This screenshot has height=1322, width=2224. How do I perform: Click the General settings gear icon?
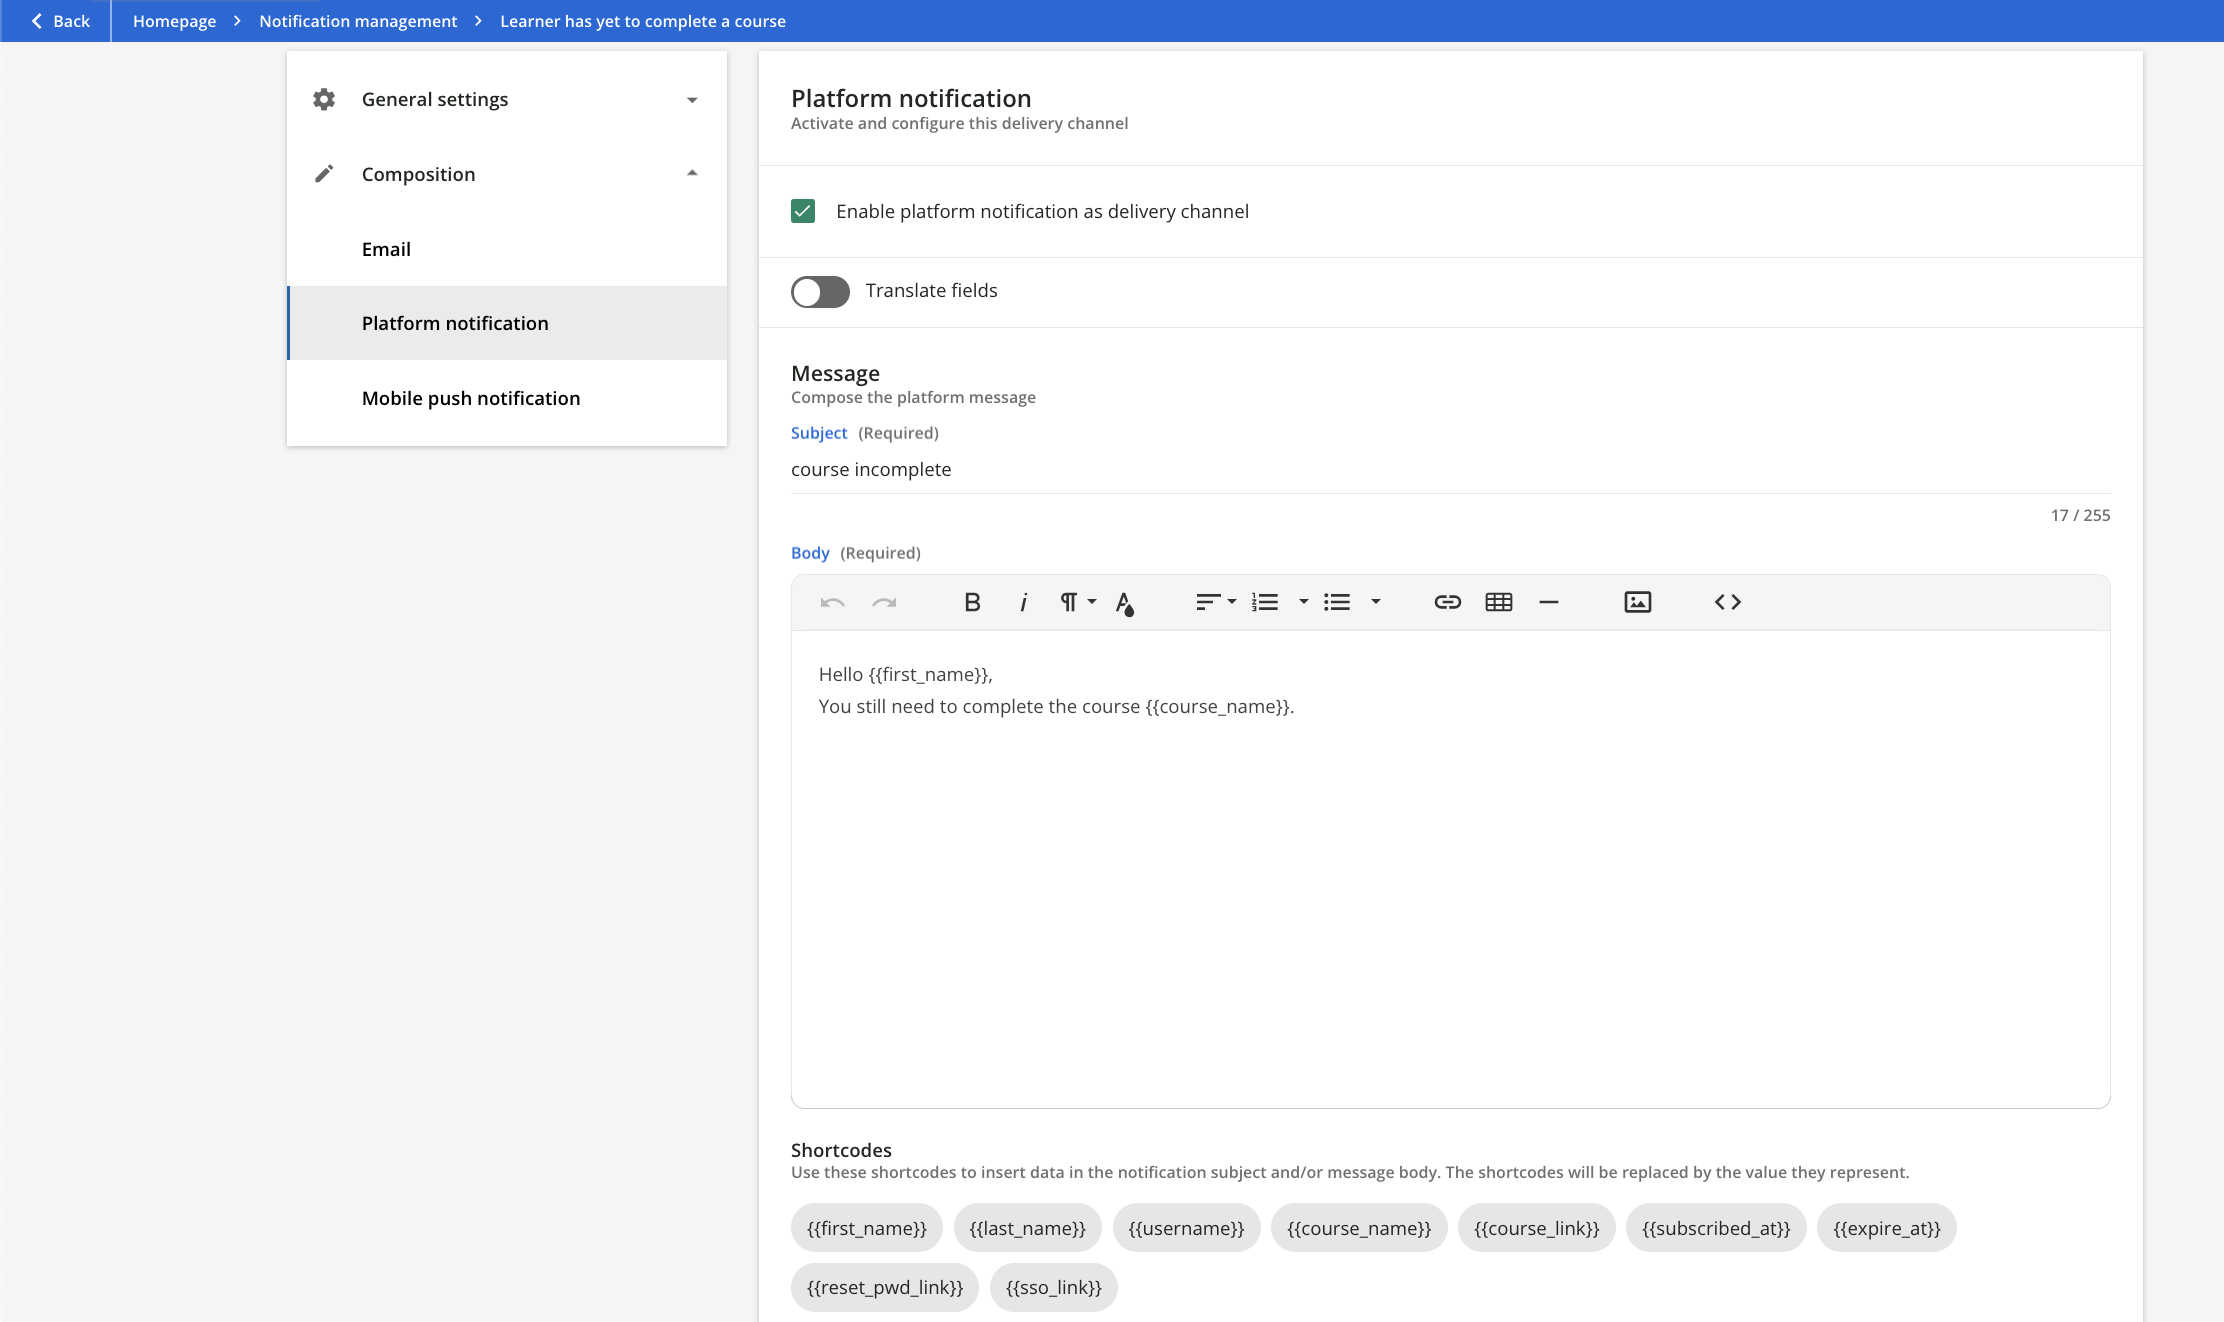click(324, 99)
